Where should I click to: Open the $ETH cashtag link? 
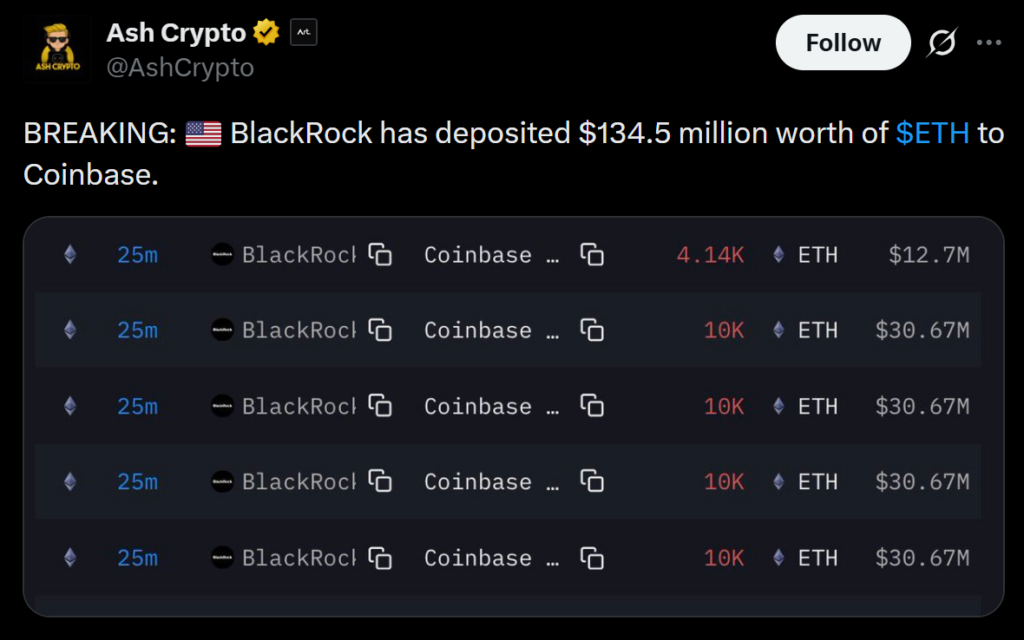pos(932,132)
